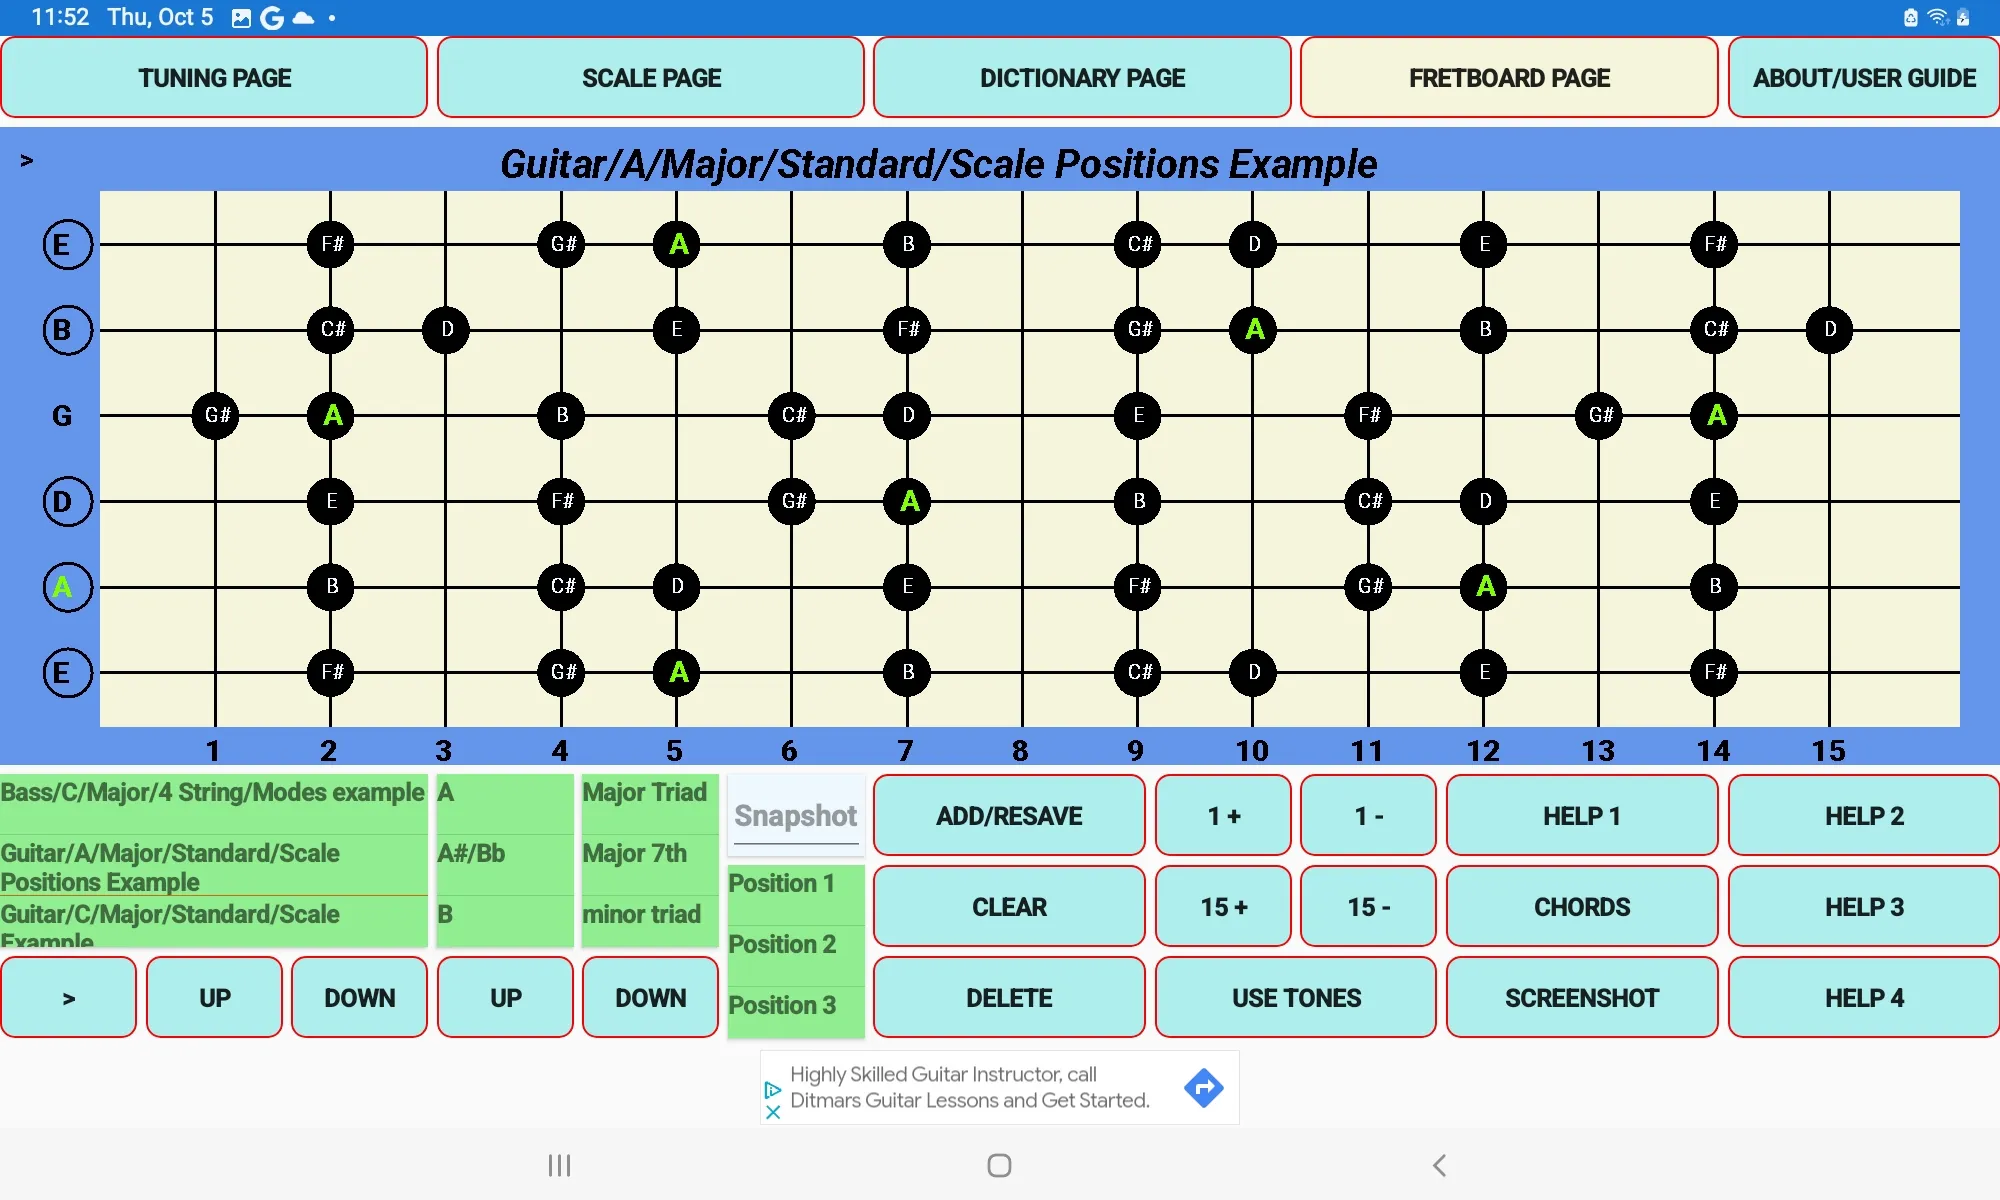Viewport: 2000px width, 1200px height.
Task: Tap the D note on low E string fret 10
Action: 1254,672
